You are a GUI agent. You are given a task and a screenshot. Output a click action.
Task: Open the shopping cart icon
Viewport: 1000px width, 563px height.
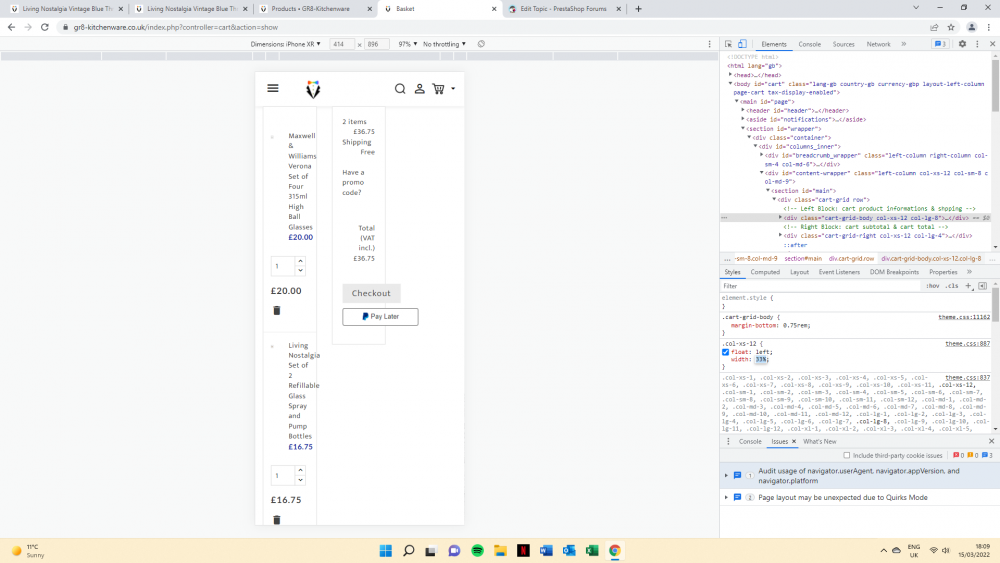pyautogui.click(x=438, y=89)
